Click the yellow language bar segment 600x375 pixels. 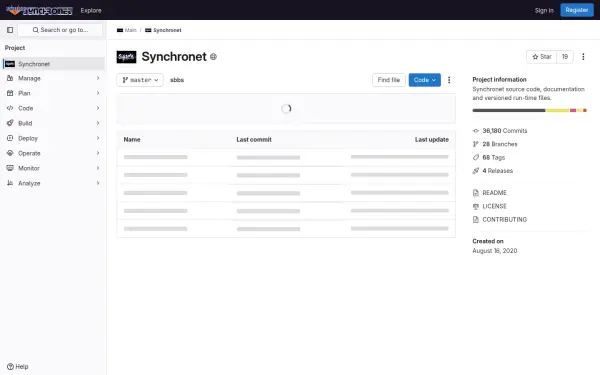coord(557,110)
